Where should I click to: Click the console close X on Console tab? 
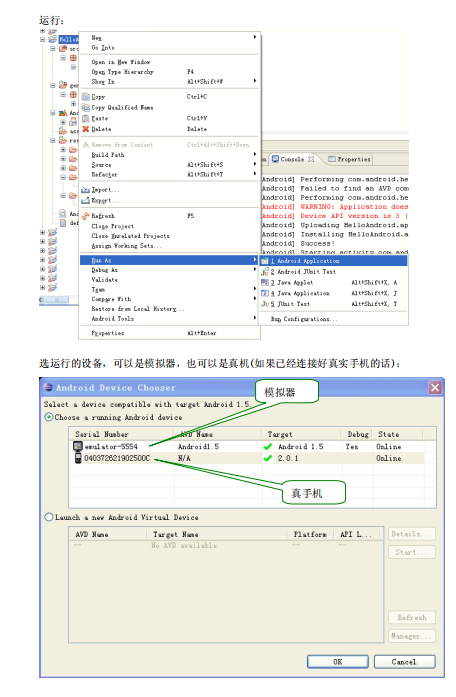(311, 159)
